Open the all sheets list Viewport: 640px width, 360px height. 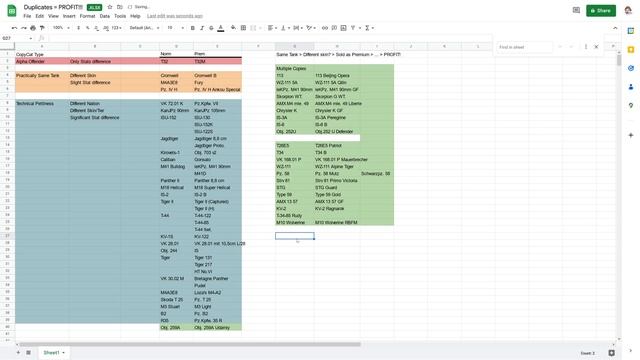(29, 353)
